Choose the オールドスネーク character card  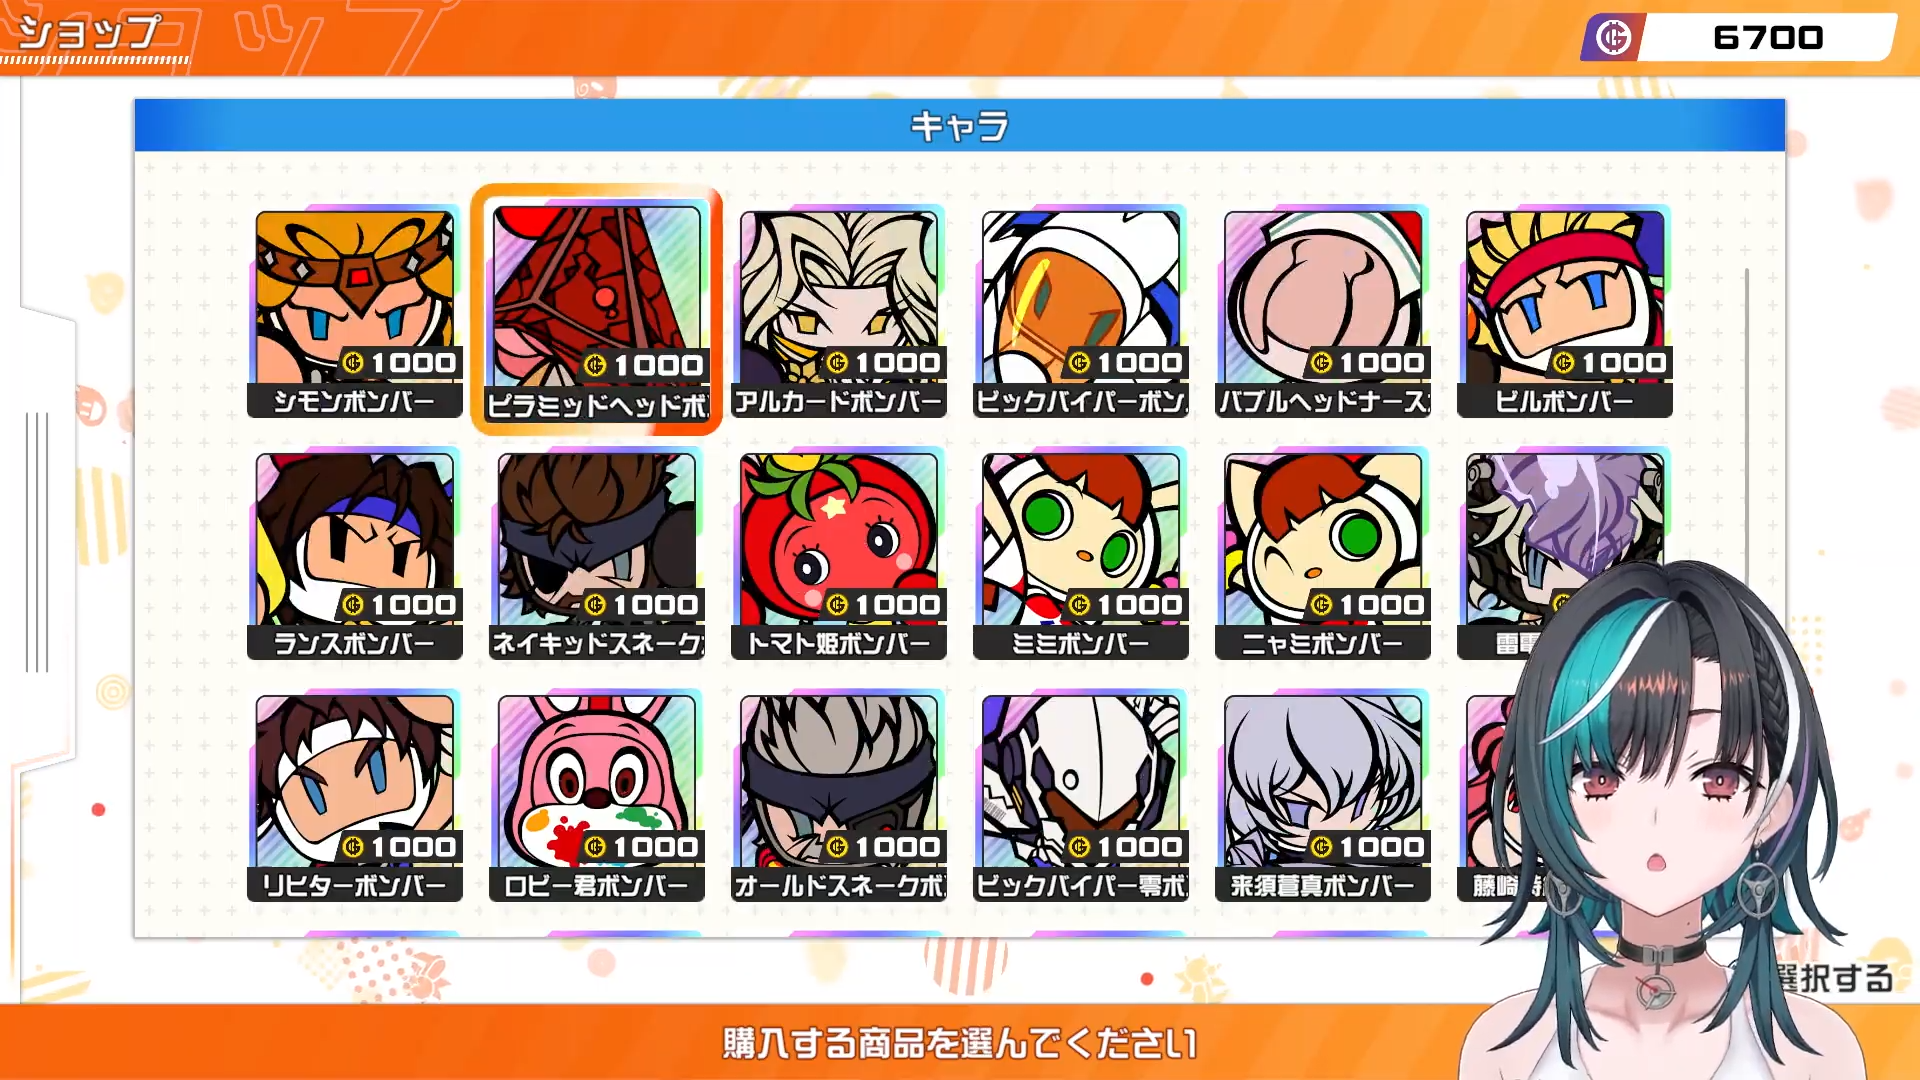pos(839,796)
